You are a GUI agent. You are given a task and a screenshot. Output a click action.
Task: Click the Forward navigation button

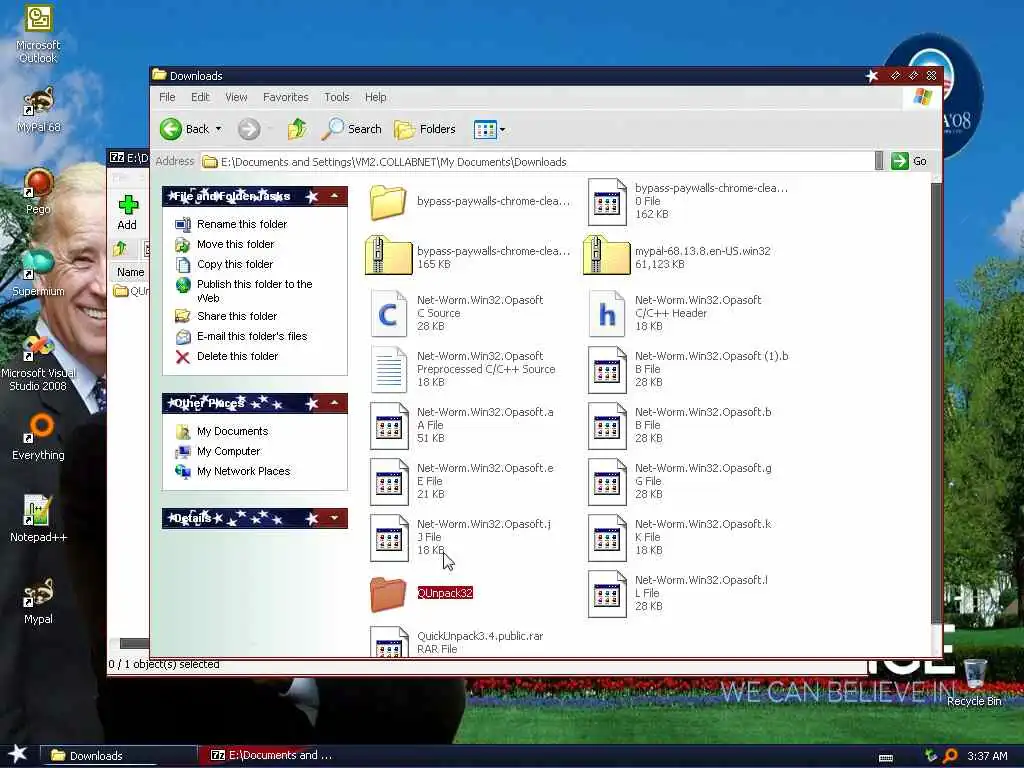[x=249, y=129]
